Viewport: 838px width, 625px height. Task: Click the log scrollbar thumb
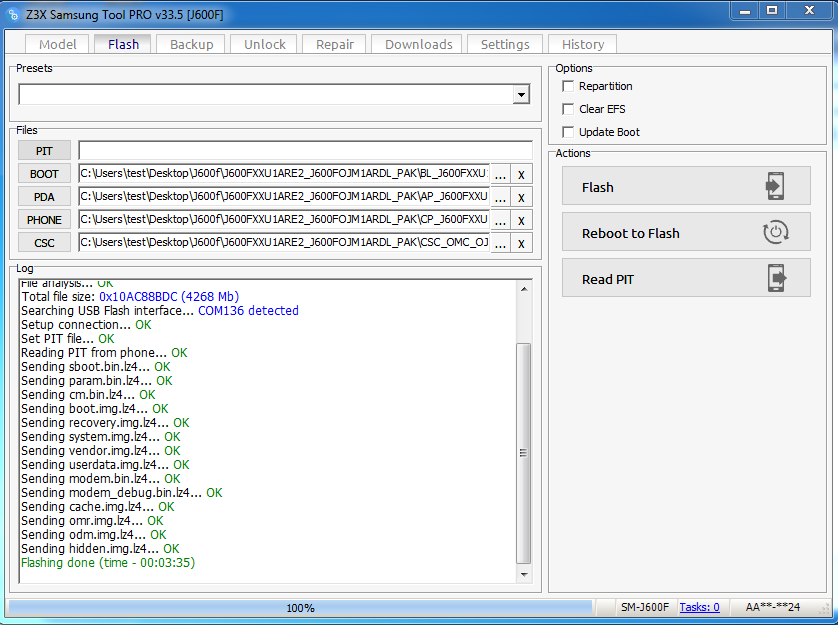[524, 453]
